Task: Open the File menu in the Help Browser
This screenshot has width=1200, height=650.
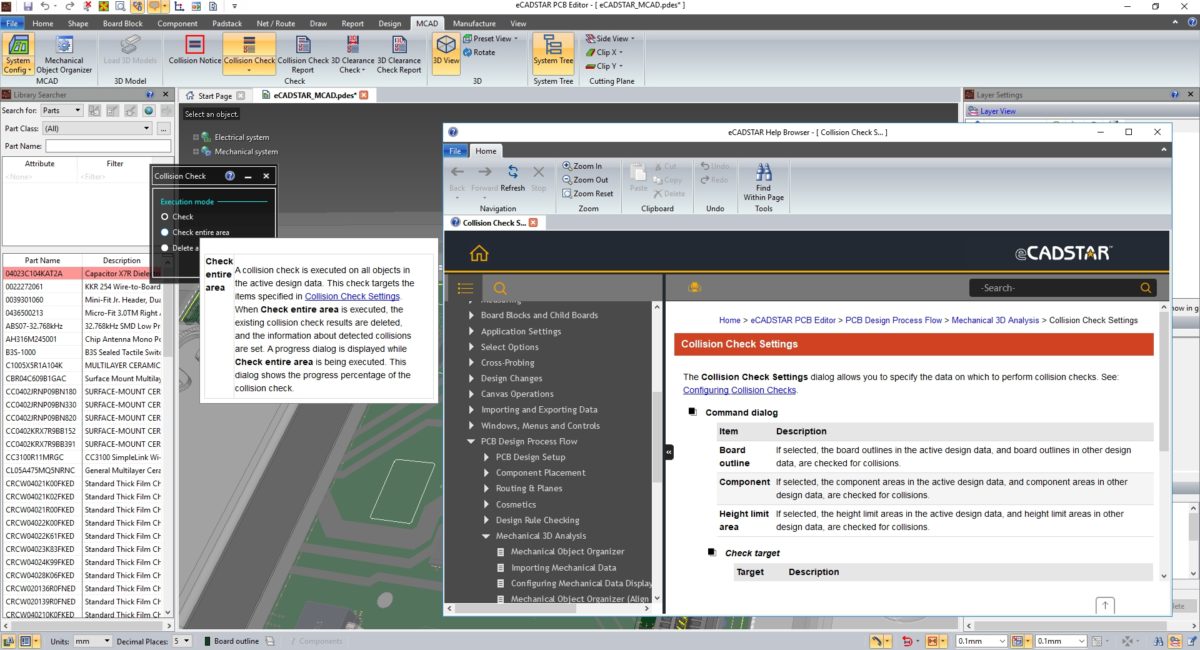Action: (x=455, y=151)
